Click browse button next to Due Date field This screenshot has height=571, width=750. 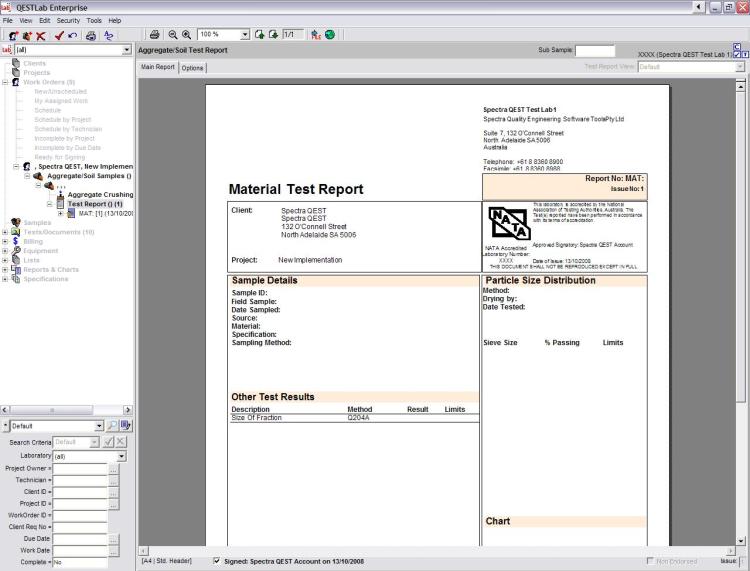[x=113, y=539]
